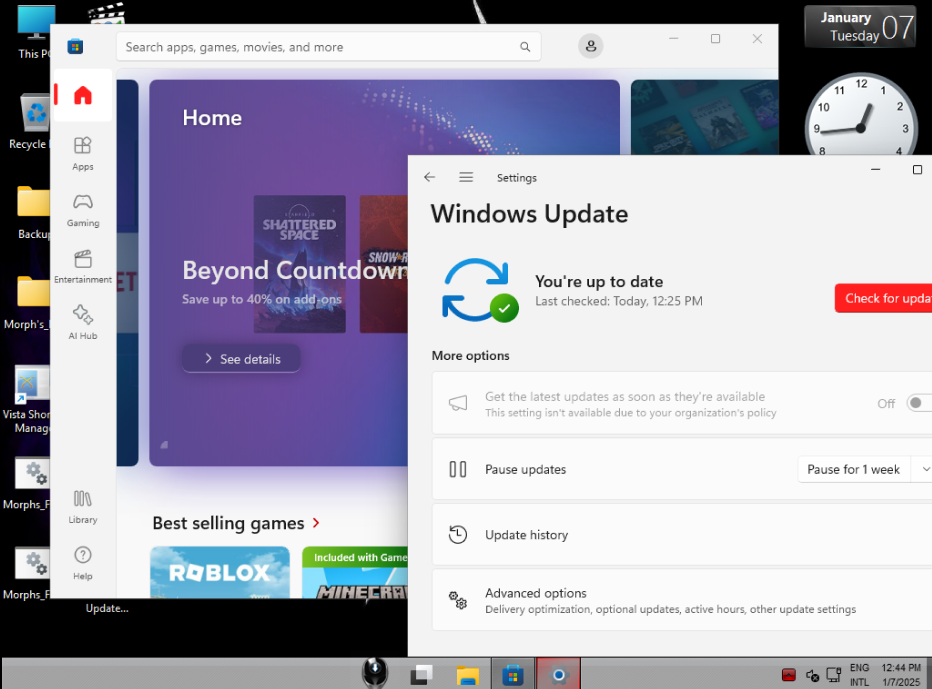Screen dimensions: 932x689
Task: Open Task View on the taskbar
Action: [421, 674]
